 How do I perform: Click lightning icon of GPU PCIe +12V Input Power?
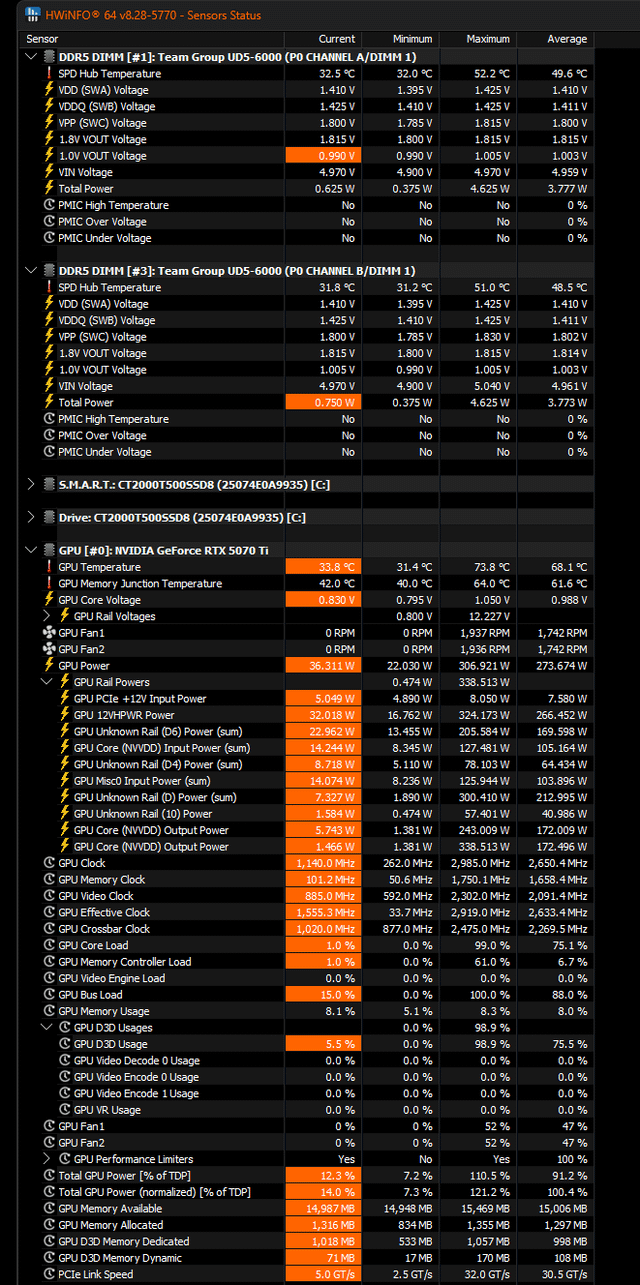tap(65, 699)
